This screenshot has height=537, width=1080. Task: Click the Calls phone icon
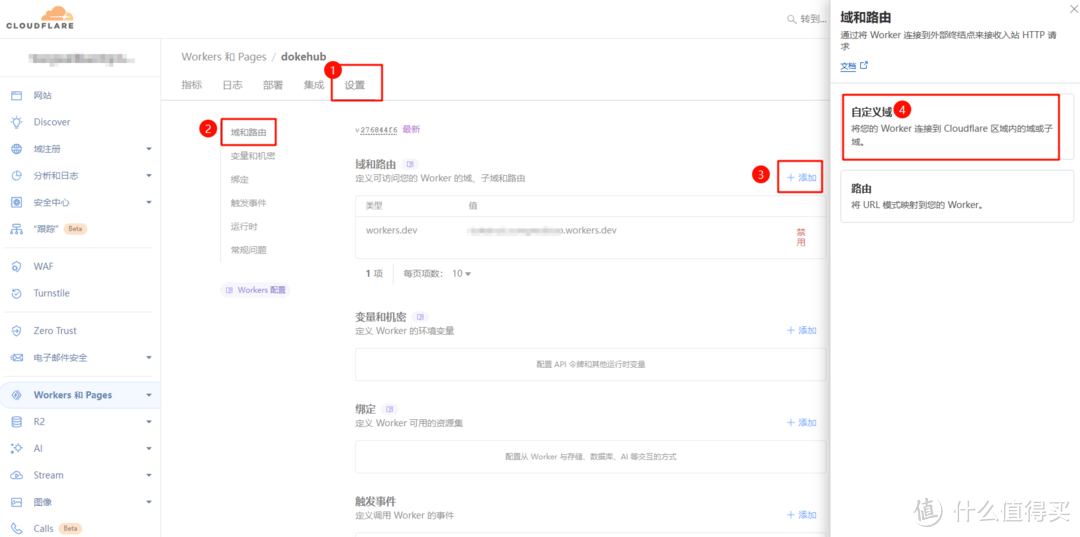point(17,529)
